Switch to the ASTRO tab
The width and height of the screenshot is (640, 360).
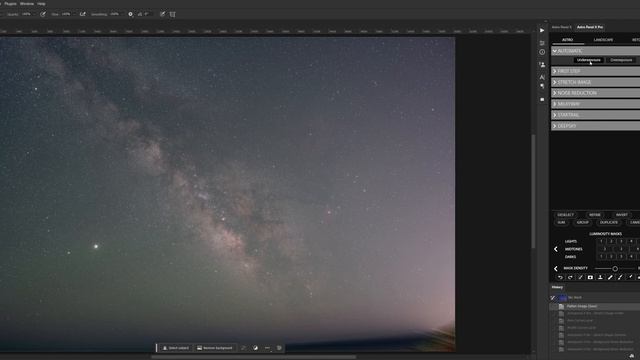coord(567,40)
